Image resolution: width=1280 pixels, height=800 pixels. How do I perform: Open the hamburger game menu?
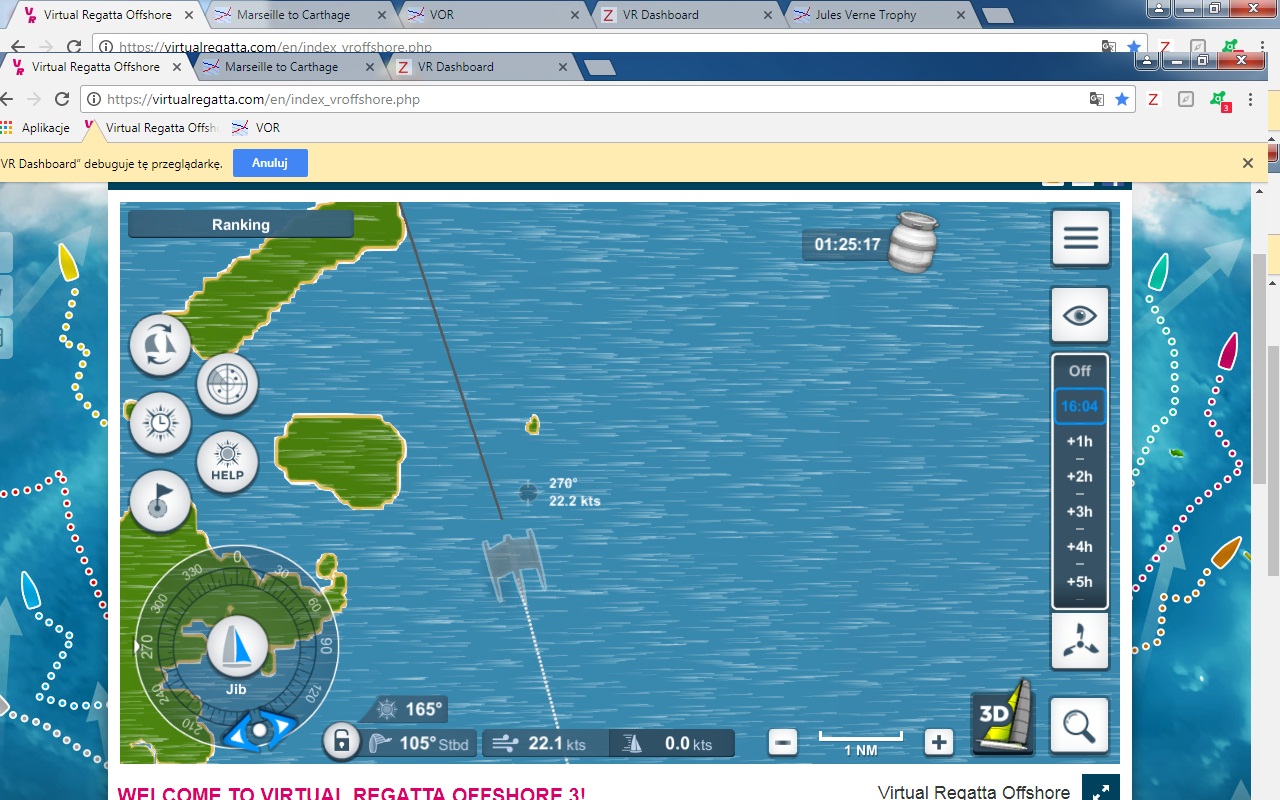(x=1080, y=238)
